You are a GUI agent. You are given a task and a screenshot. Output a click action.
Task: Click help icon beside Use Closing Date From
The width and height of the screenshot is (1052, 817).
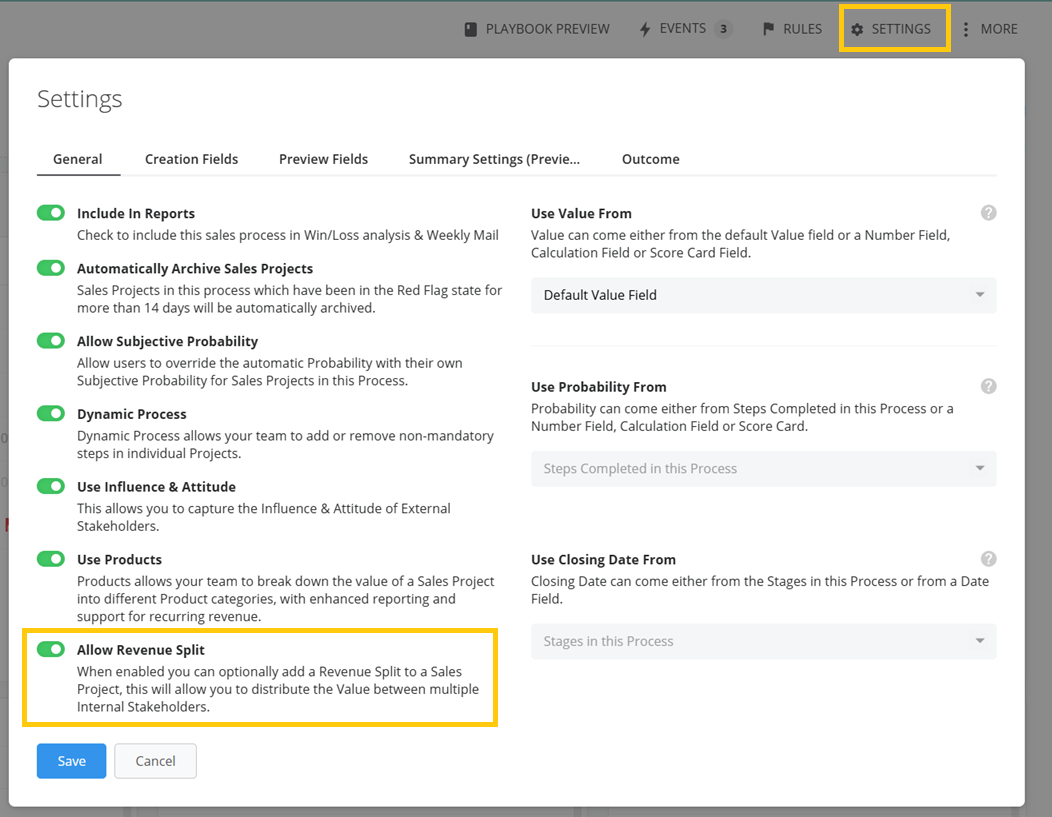[988, 559]
